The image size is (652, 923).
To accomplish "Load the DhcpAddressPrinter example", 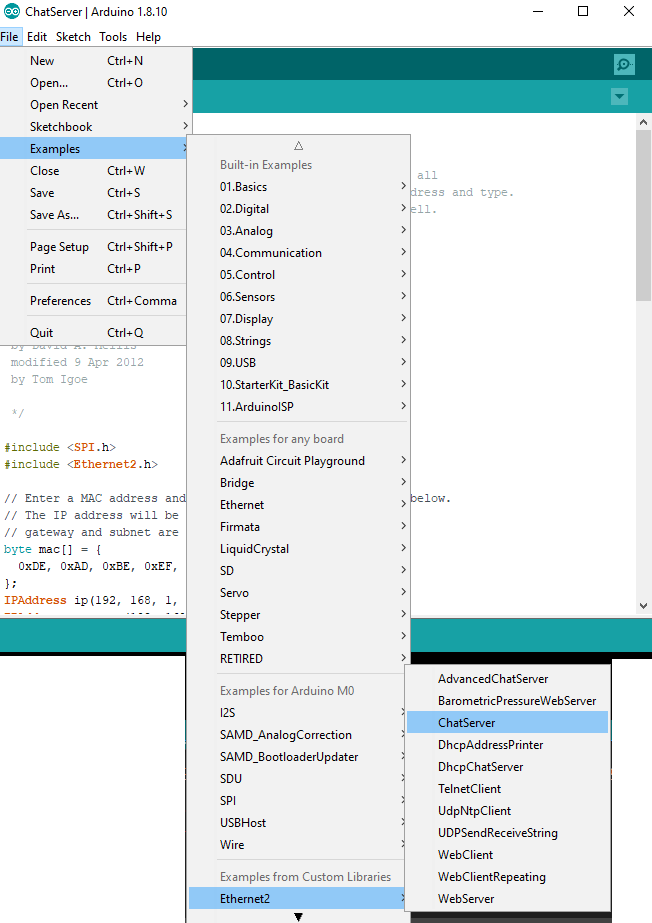I will pos(507,745).
